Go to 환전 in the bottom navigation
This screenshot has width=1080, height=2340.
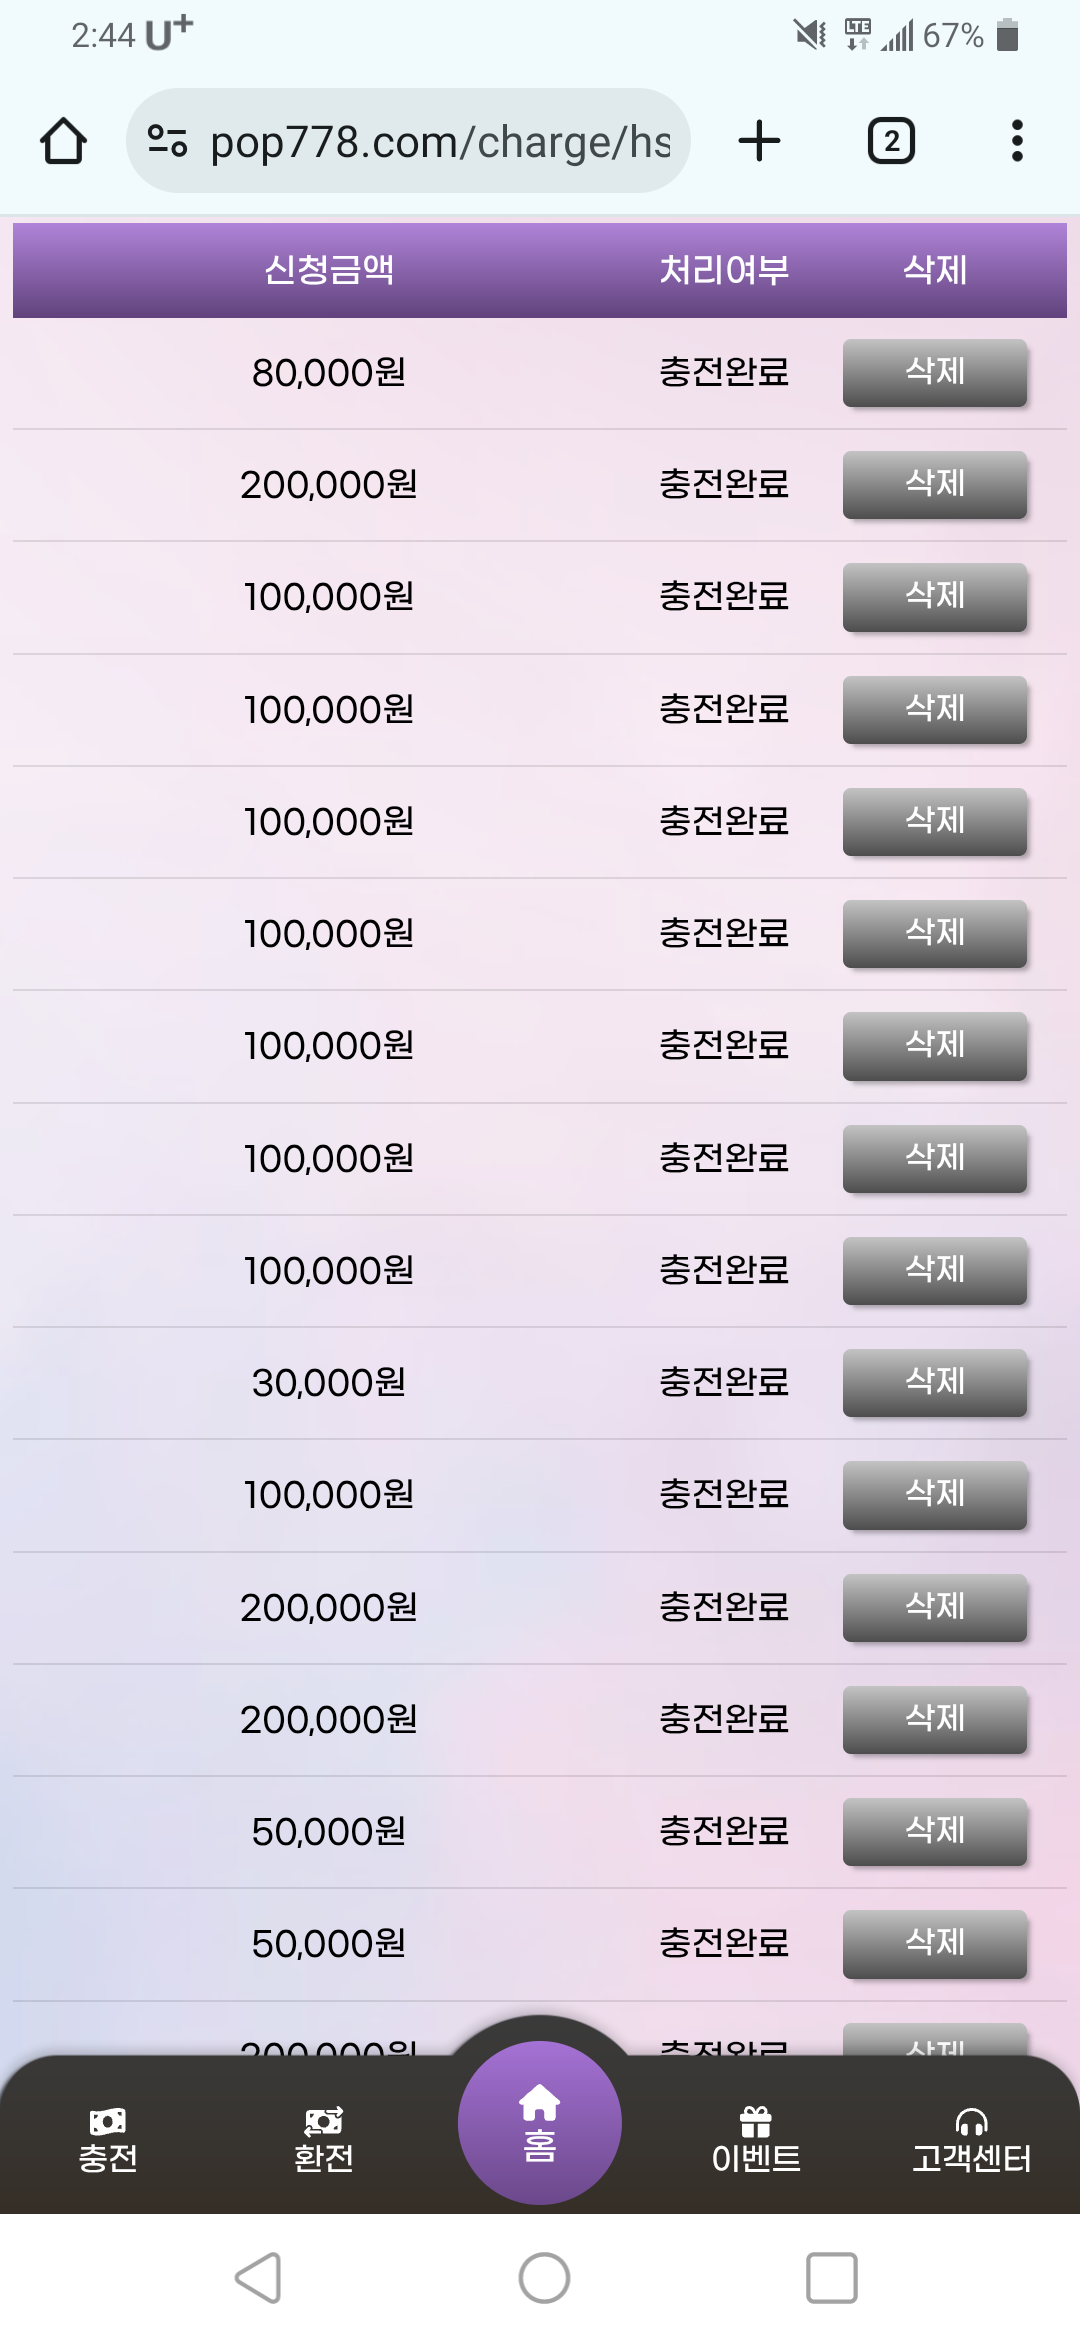(324, 2141)
